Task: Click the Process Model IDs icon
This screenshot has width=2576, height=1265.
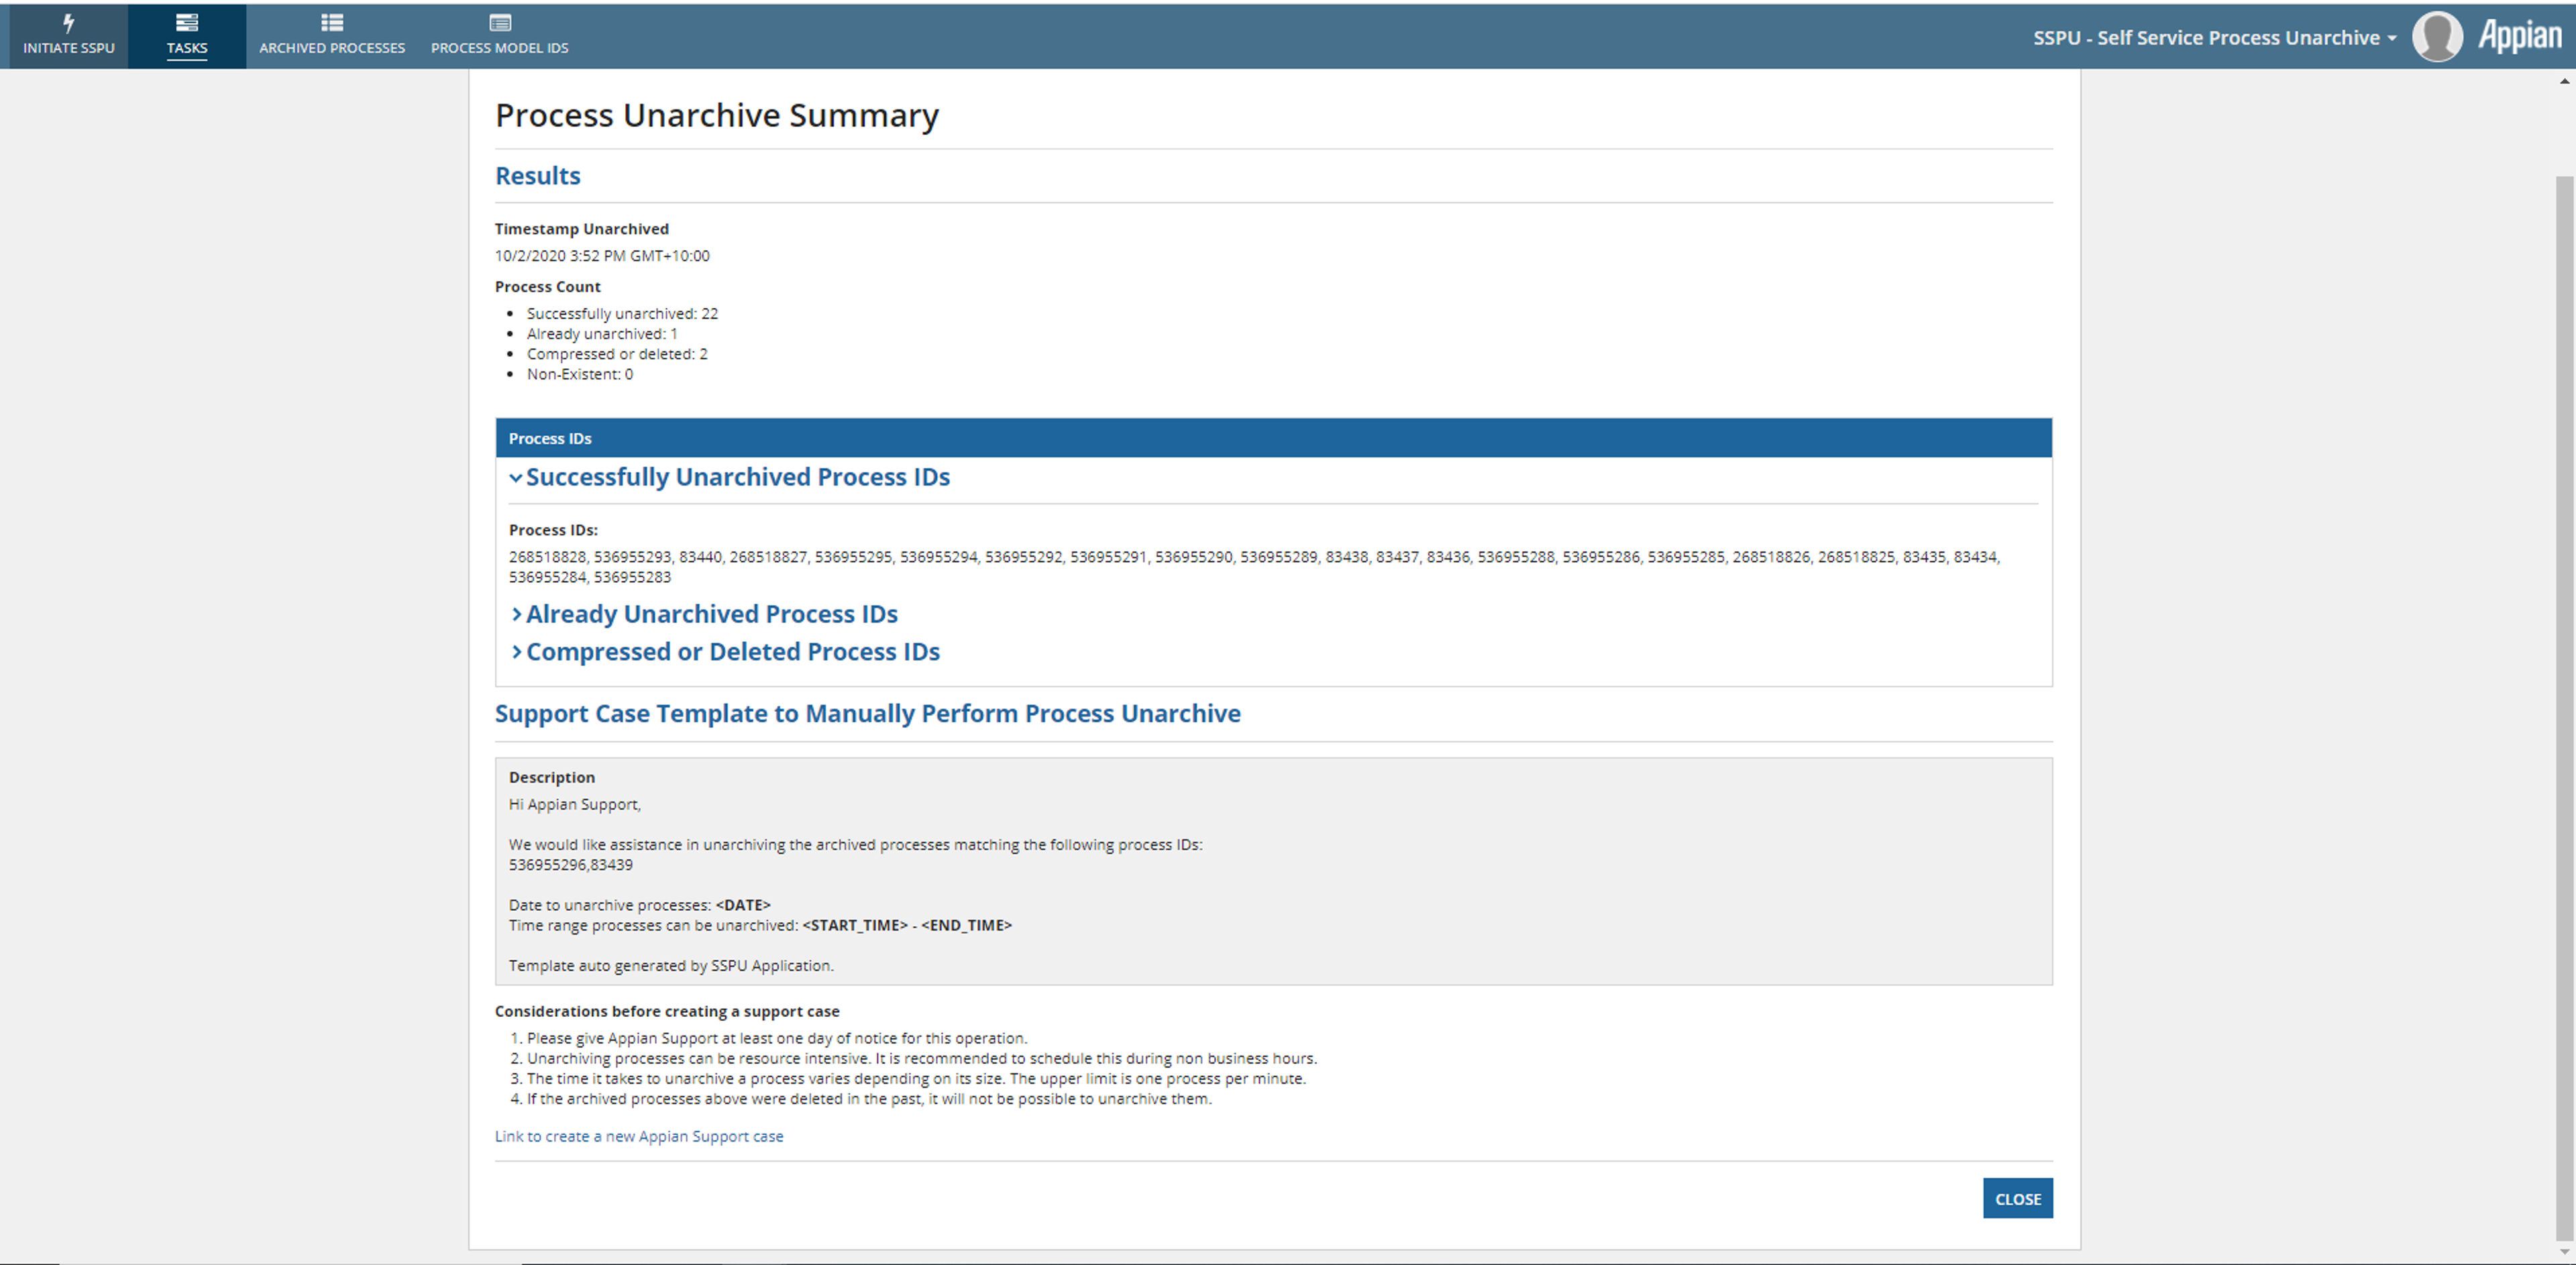Action: [500, 22]
